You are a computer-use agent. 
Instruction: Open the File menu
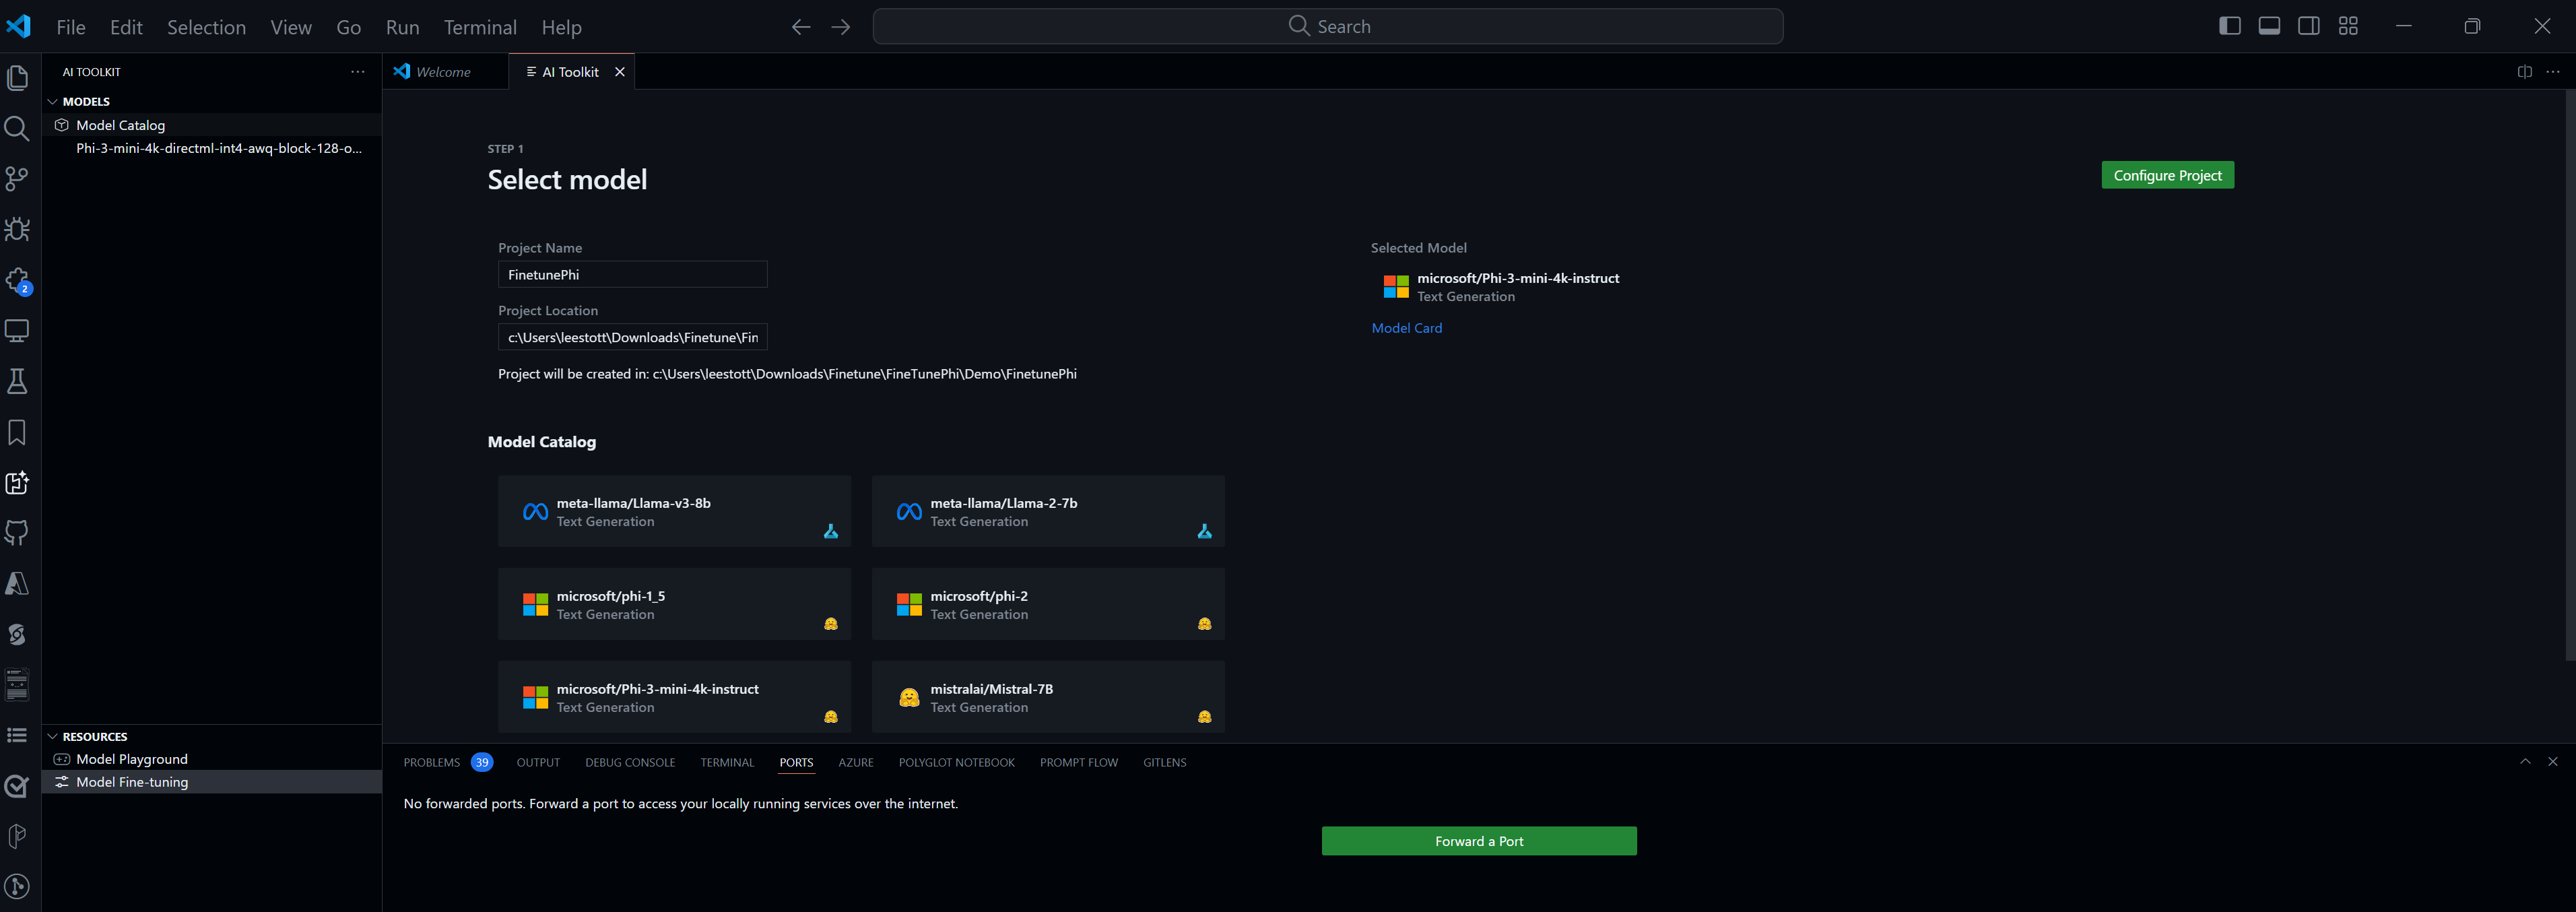[x=71, y=27]
